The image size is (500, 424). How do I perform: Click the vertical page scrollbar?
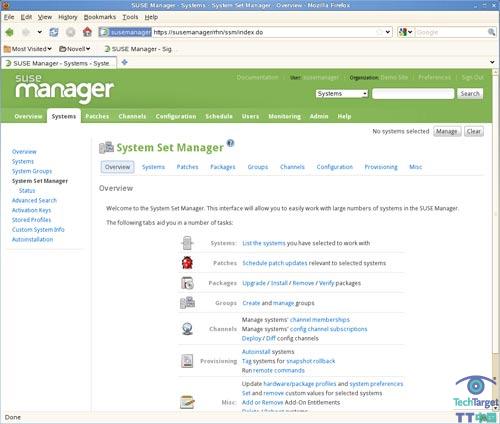point(495,240)
